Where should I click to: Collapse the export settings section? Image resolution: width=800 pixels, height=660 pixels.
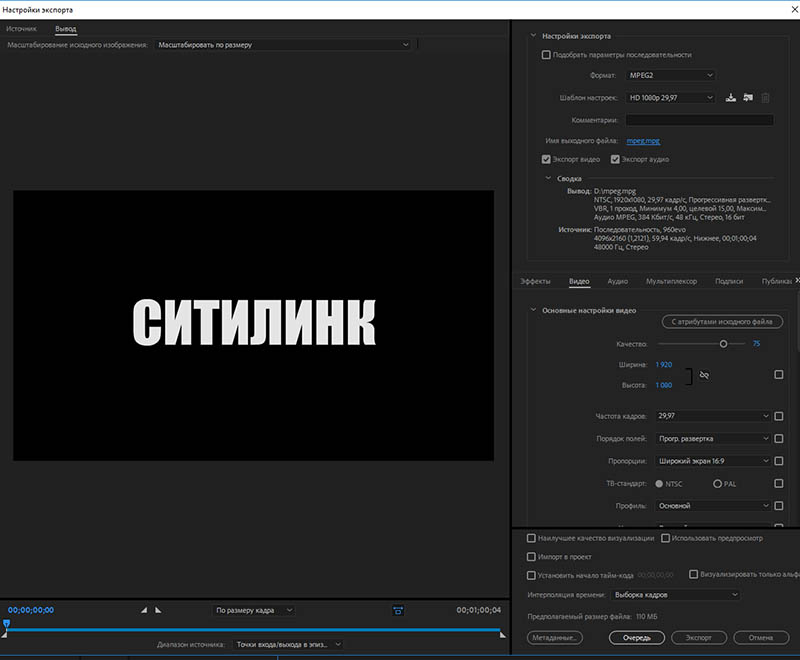[533, 36]
